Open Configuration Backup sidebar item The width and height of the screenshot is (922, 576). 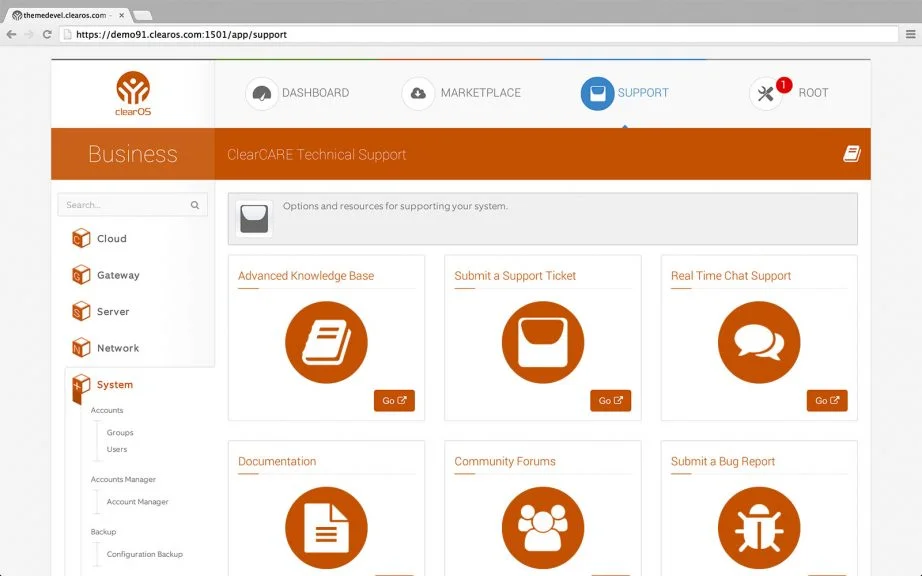pos(145,554)
